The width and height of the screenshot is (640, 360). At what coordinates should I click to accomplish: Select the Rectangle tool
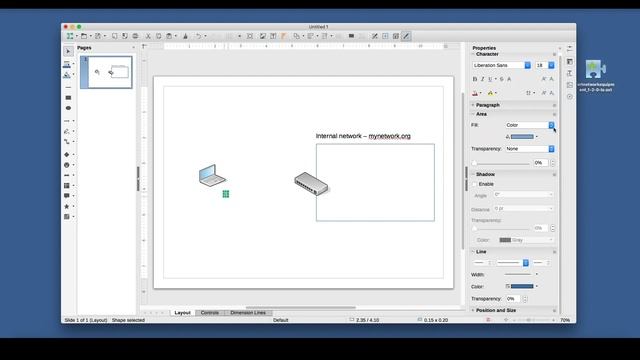pyautogui.click(x=68, y=98)
